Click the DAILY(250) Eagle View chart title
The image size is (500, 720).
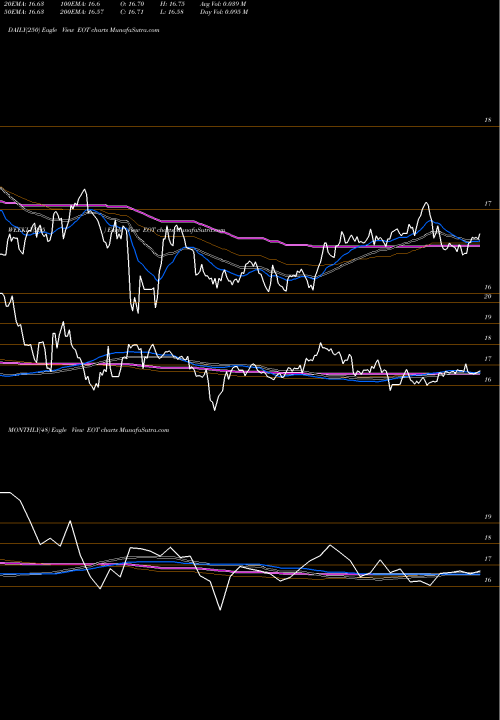tap(84, 30)
